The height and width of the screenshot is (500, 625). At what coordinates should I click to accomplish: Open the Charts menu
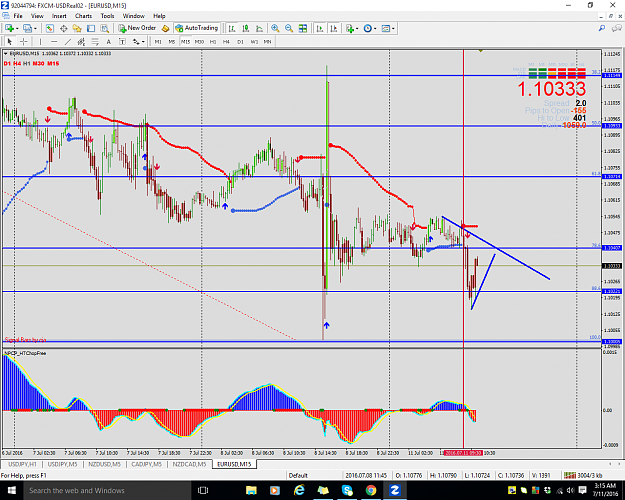[83, 16]
